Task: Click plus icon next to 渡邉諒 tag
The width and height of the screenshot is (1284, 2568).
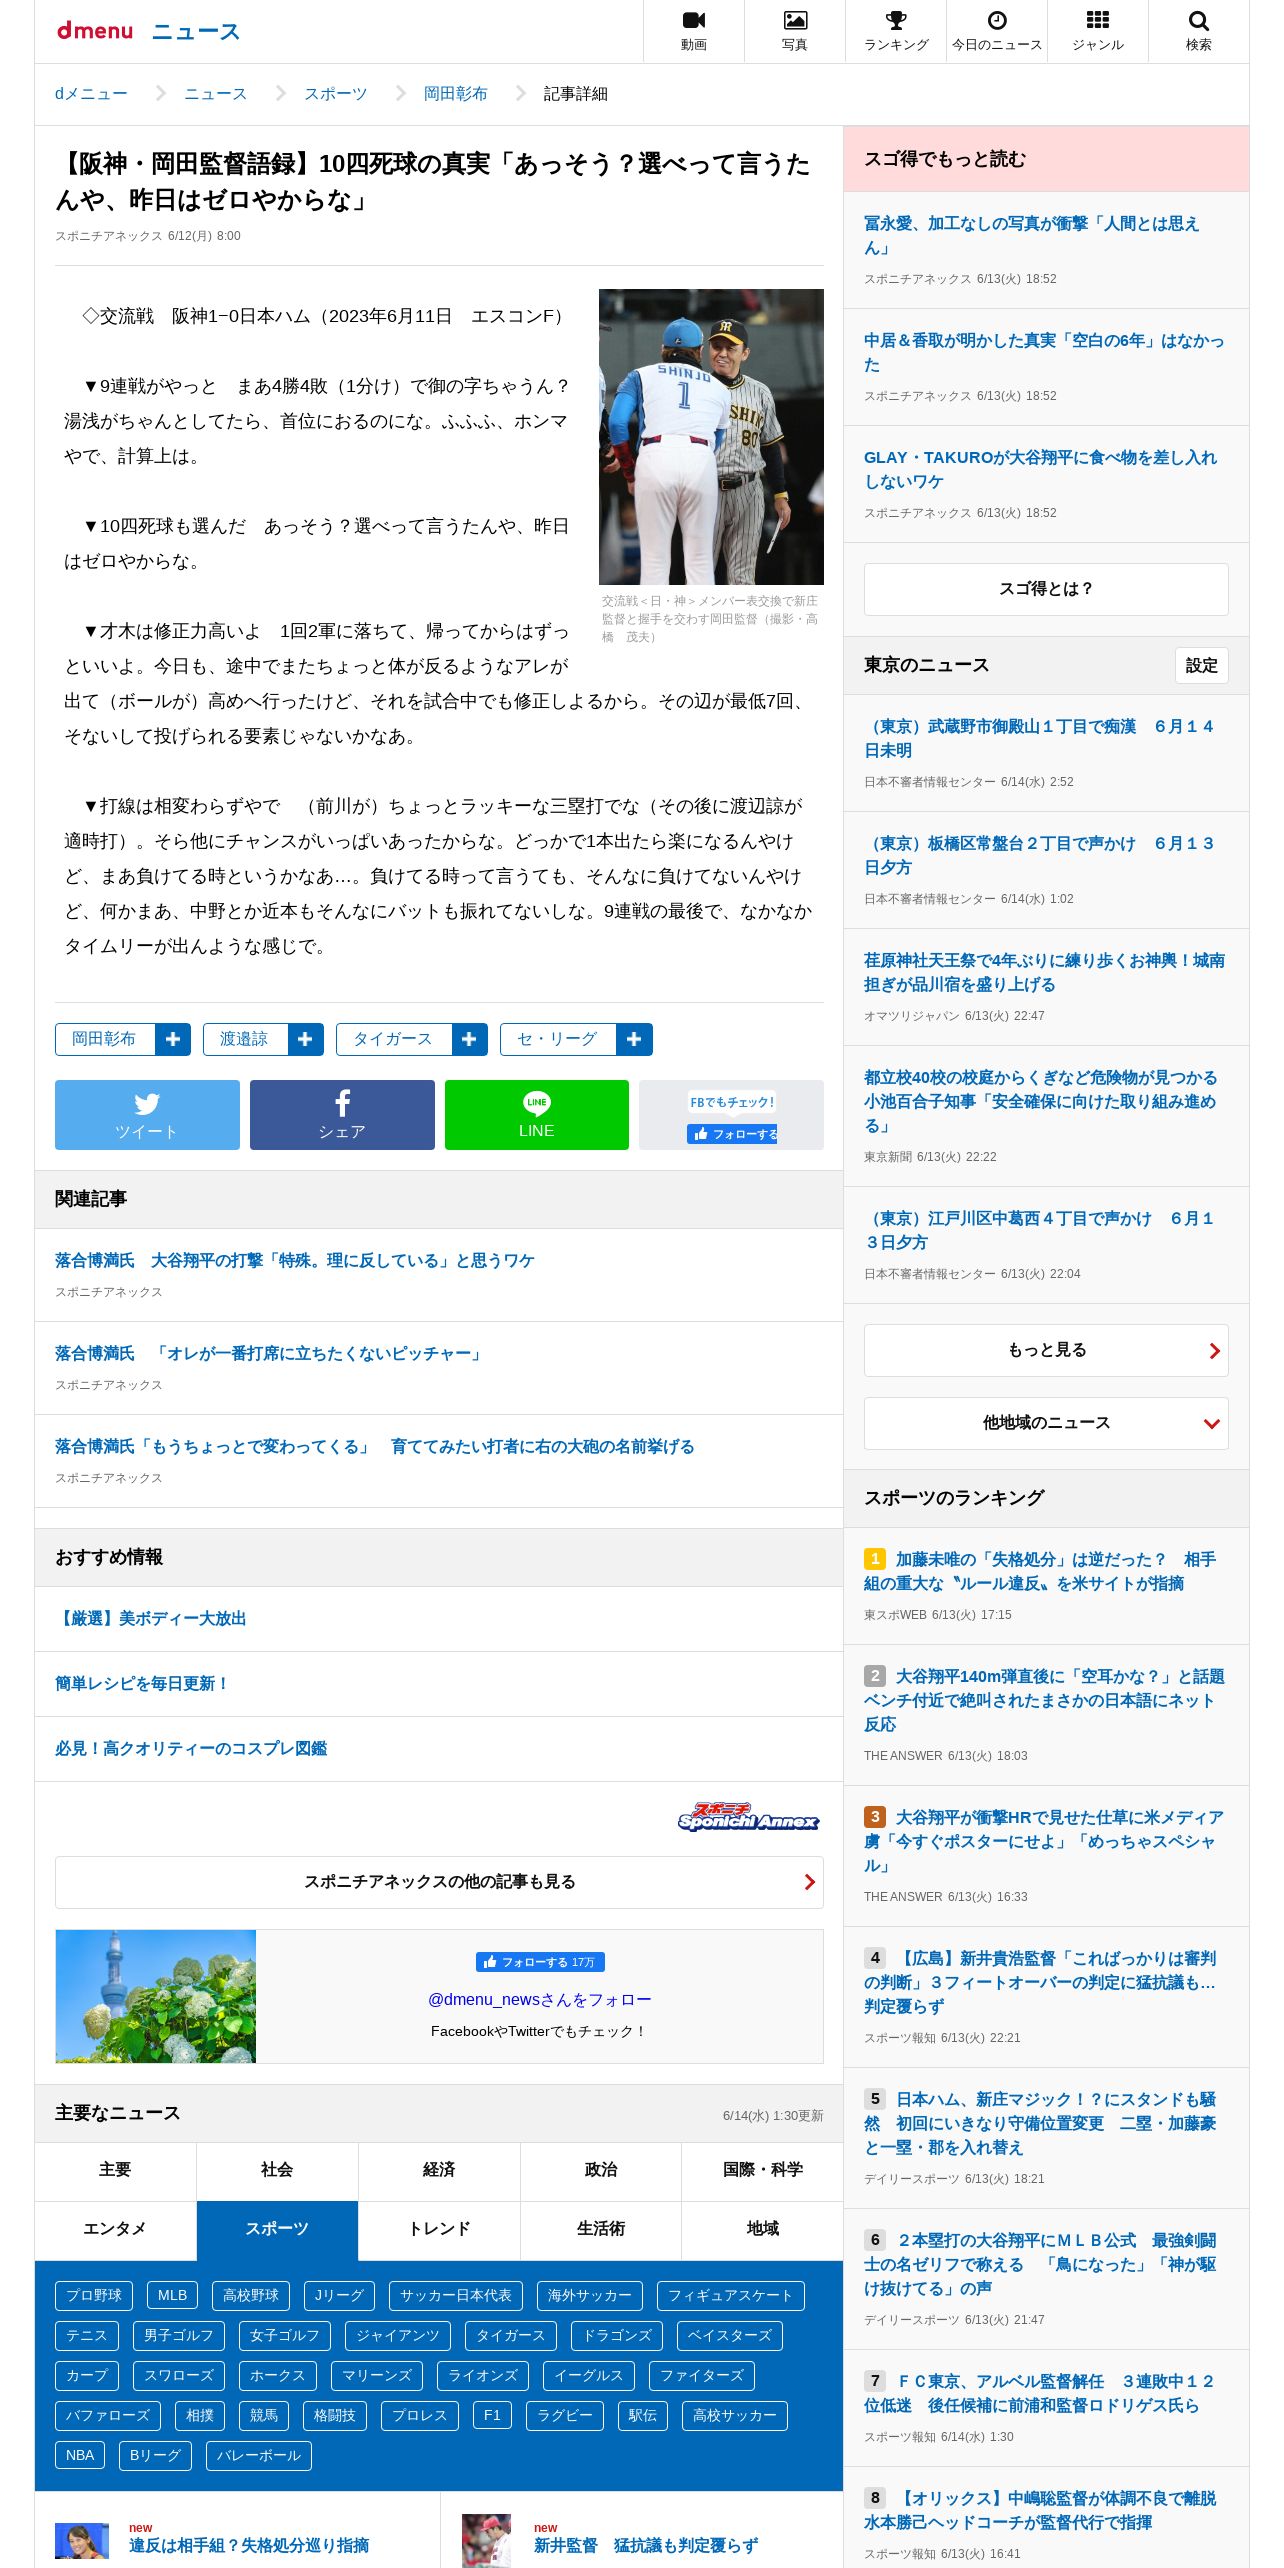Action: click(306, 1039)
